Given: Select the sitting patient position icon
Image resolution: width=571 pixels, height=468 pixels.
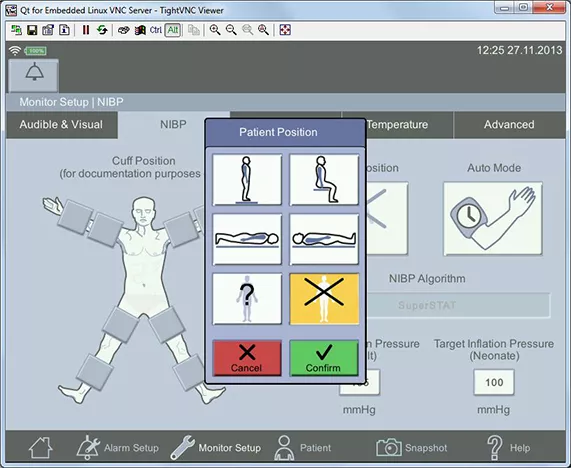Looking at the screenshot, I should point(324,180).
